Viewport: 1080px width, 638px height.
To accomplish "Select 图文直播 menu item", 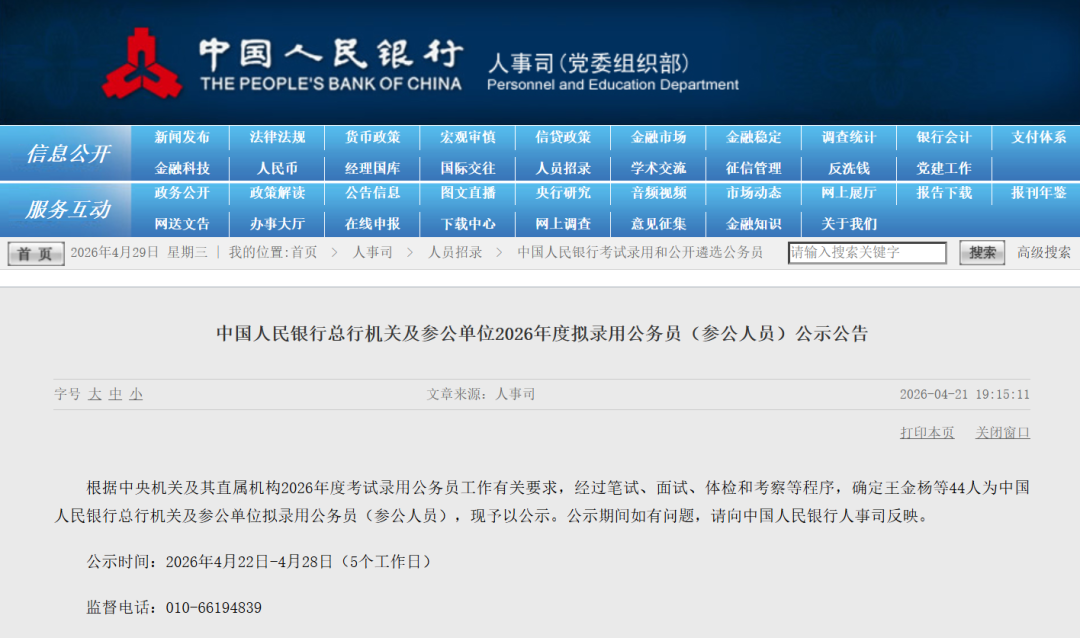I will click(x=468, y=193).
